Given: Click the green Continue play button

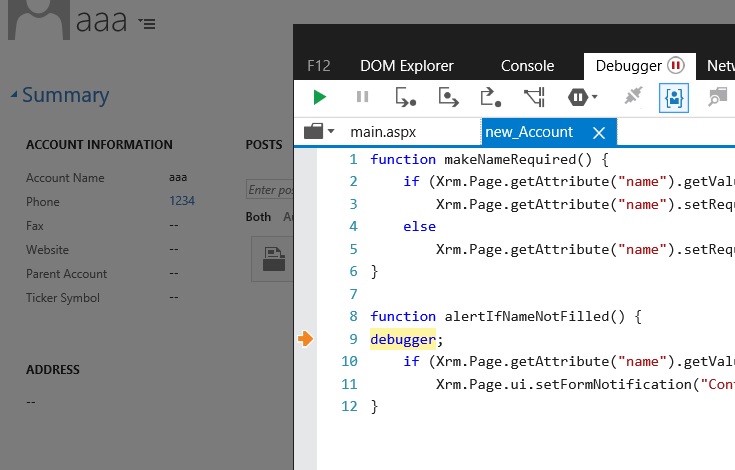Looking at the screenshot, I should pos(319,97).
